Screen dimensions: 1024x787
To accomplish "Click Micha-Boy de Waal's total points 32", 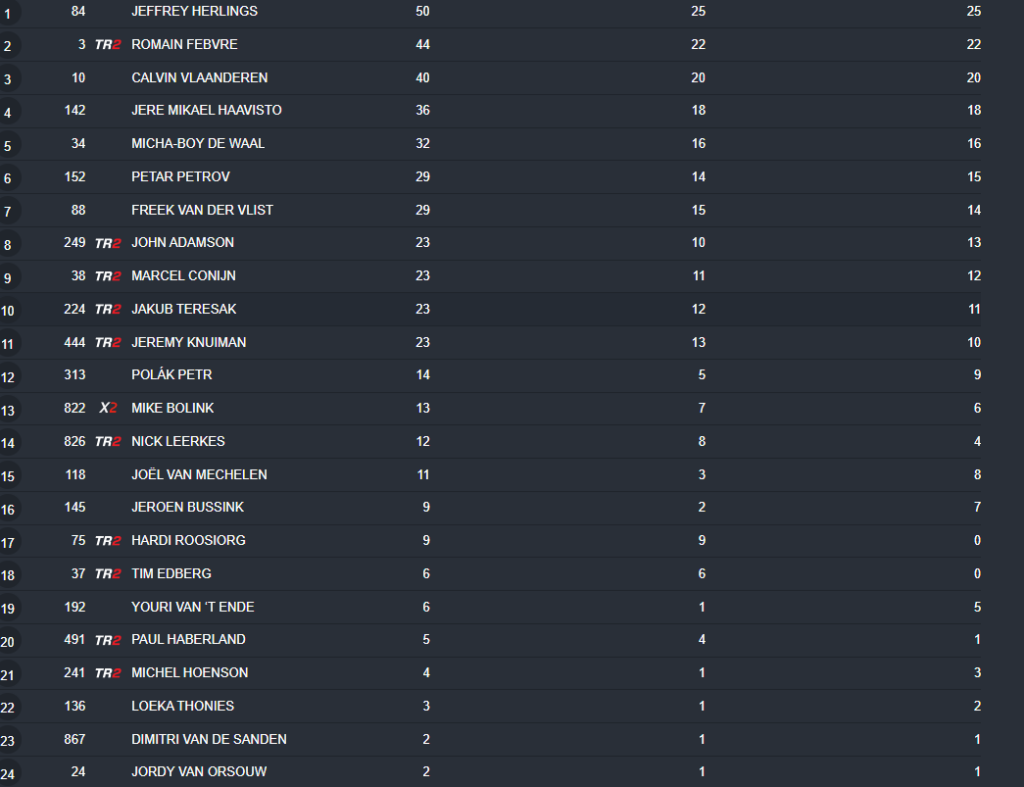I will (423, 143).
